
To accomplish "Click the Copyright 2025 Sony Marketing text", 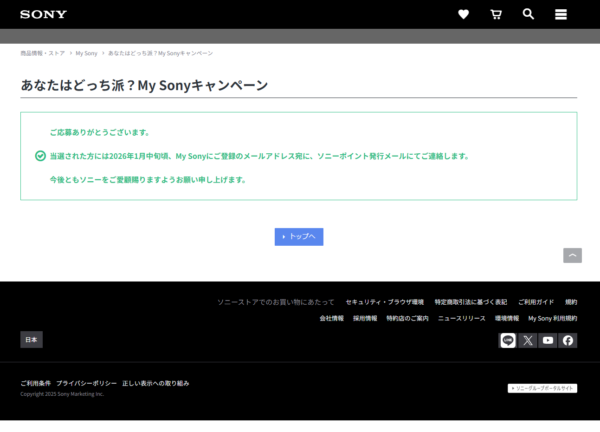I will [x=62, y=394].
